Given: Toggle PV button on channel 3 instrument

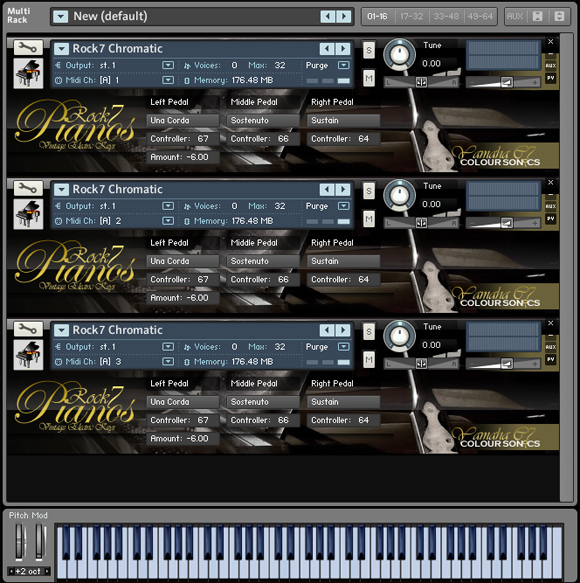Looking at the screenshot, I should 551,359.
